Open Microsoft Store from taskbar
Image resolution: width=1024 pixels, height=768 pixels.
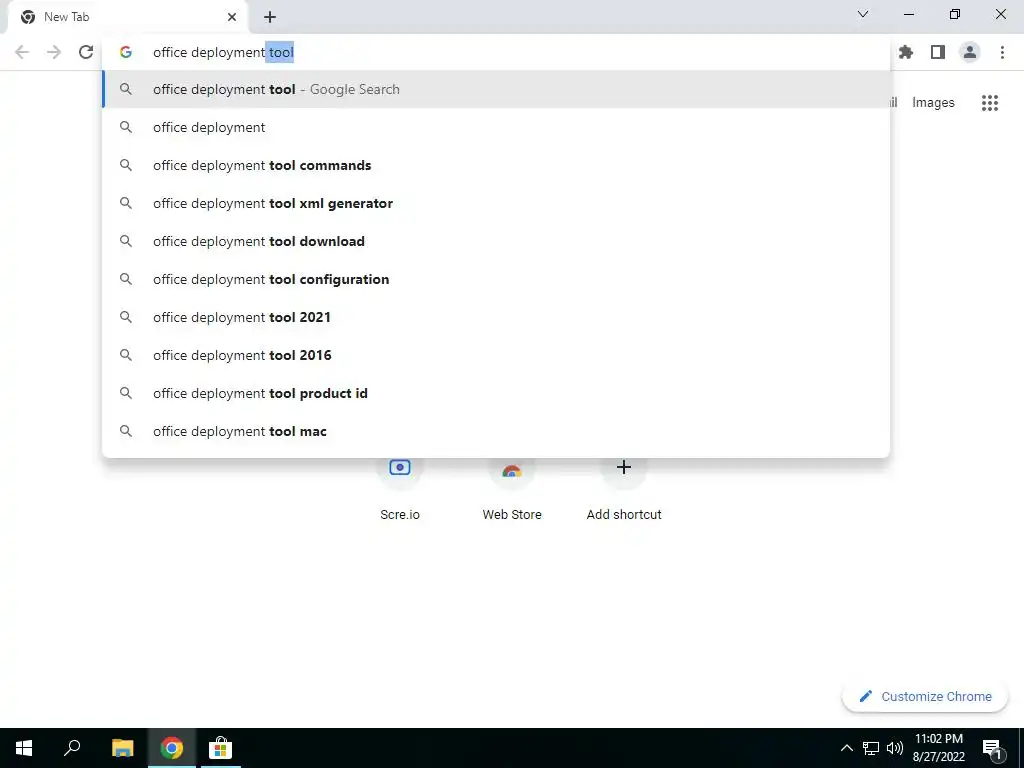tap(220, 748)
